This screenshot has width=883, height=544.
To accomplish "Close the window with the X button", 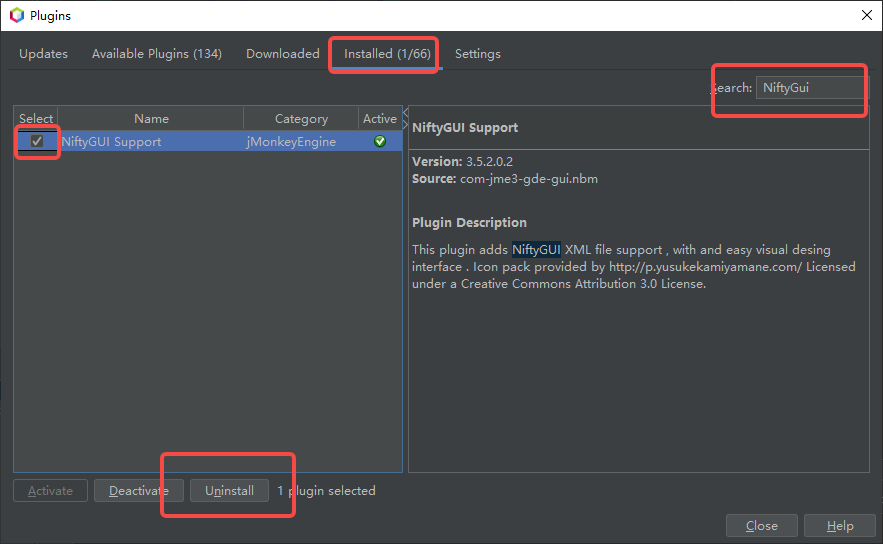I will tap(867, 15).
